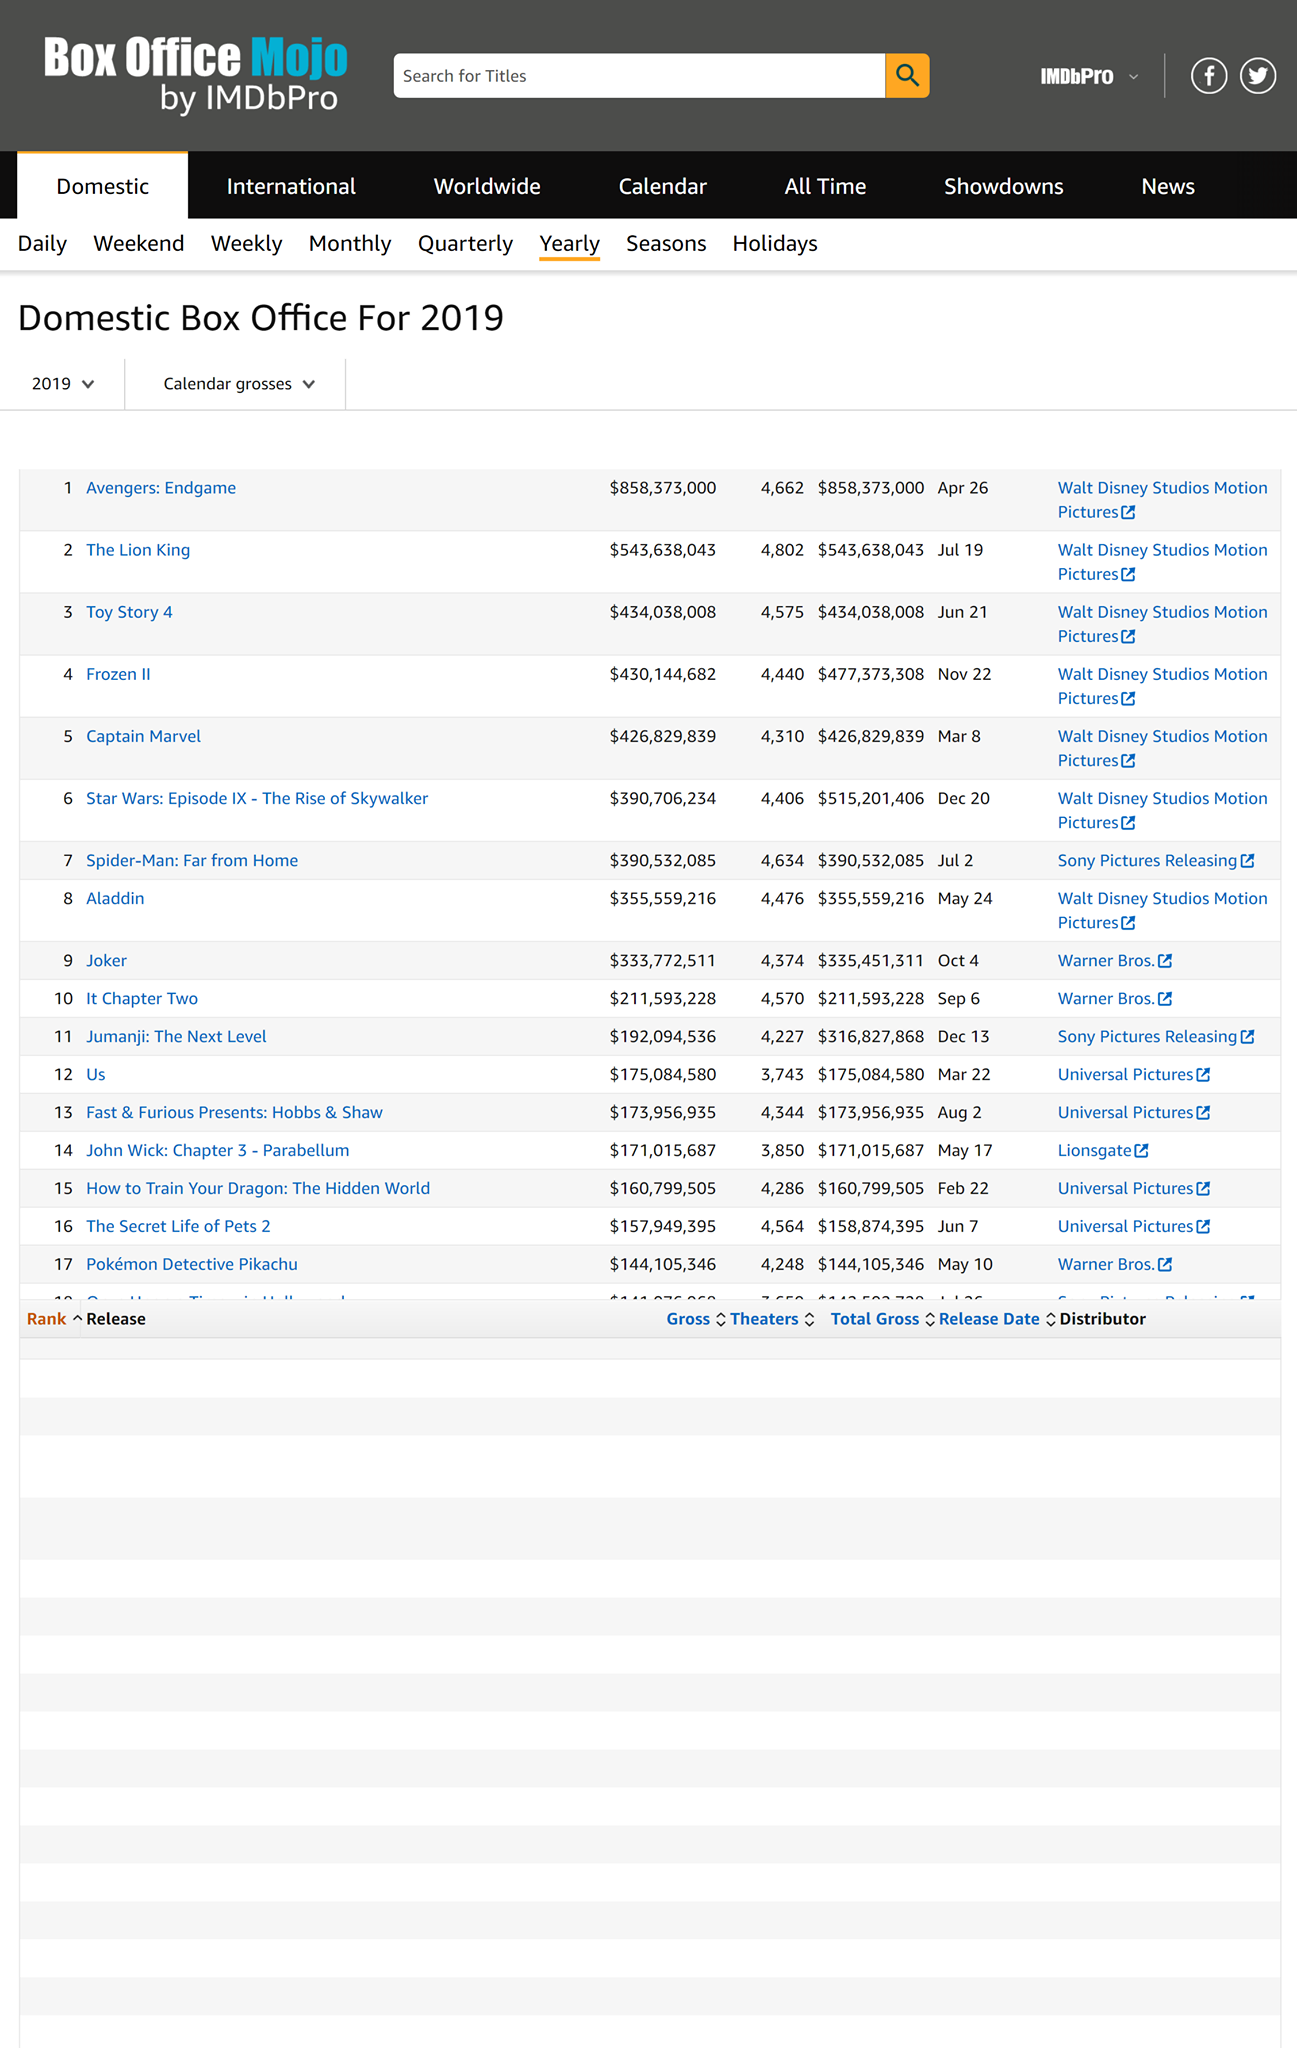1297x2048 pixels.
Task: Click external link icon in It Chapter Two row
Action: (1165, 999)
